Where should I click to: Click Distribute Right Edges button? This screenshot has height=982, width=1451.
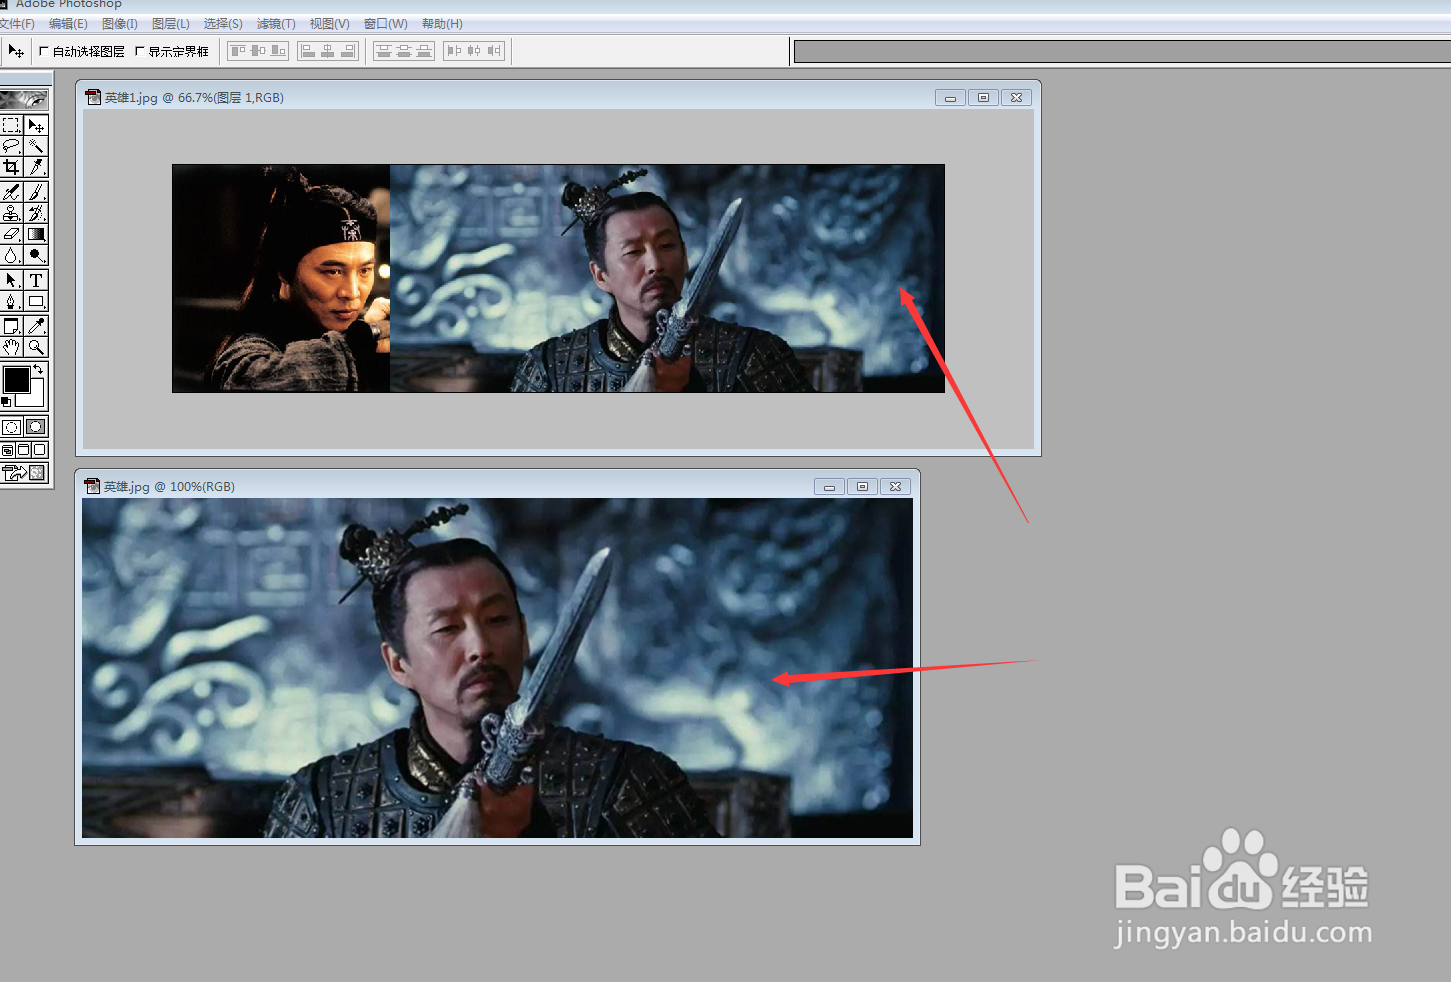[493, 51]
